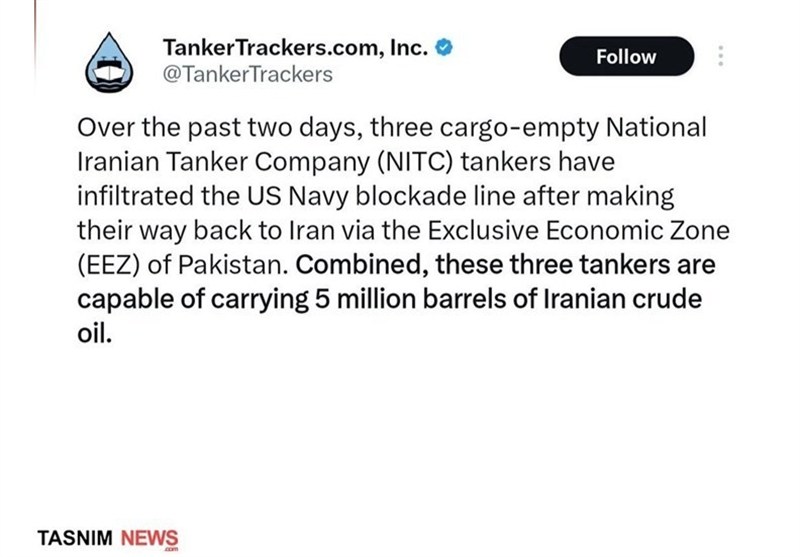Follow the TankerTrackers account
The image size is (800, 557).
[x=626, y=56]
